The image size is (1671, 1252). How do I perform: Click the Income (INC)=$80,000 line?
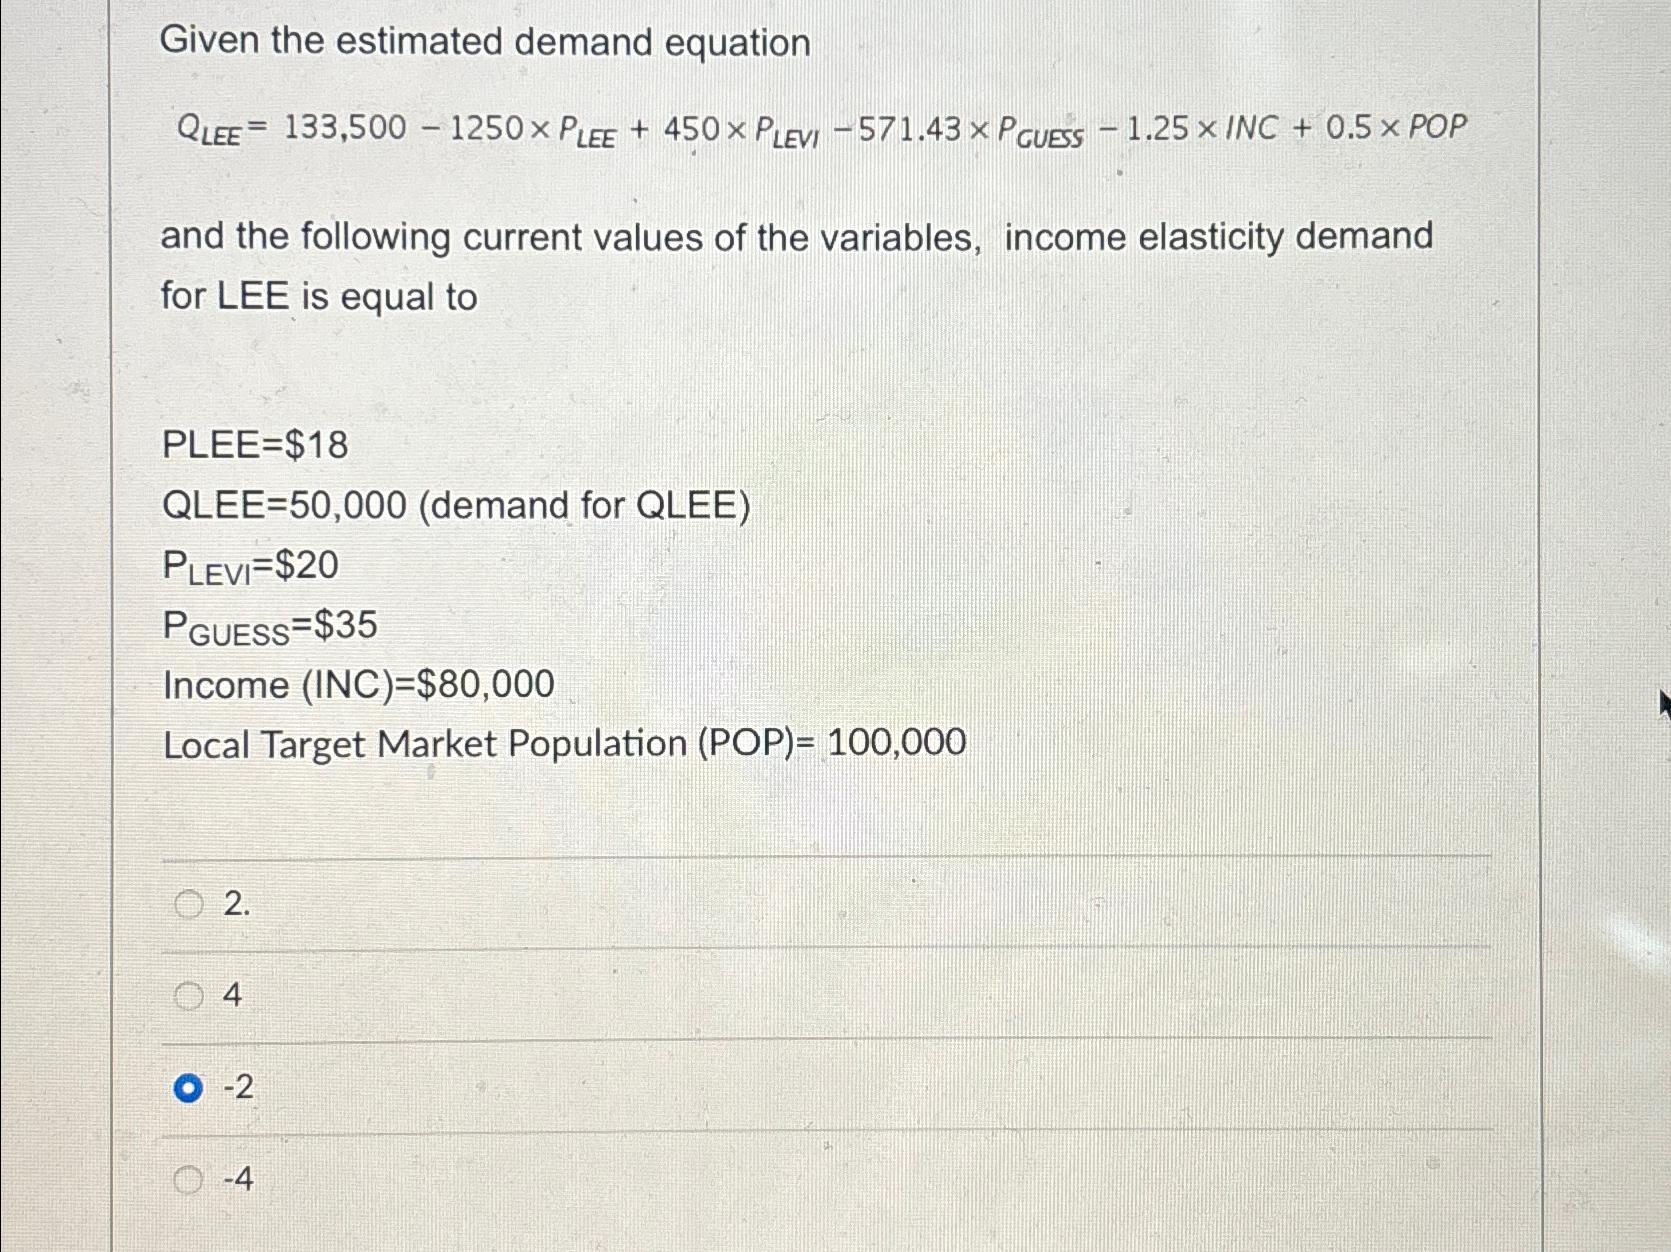pyautogui.click(x=355, y=685)
